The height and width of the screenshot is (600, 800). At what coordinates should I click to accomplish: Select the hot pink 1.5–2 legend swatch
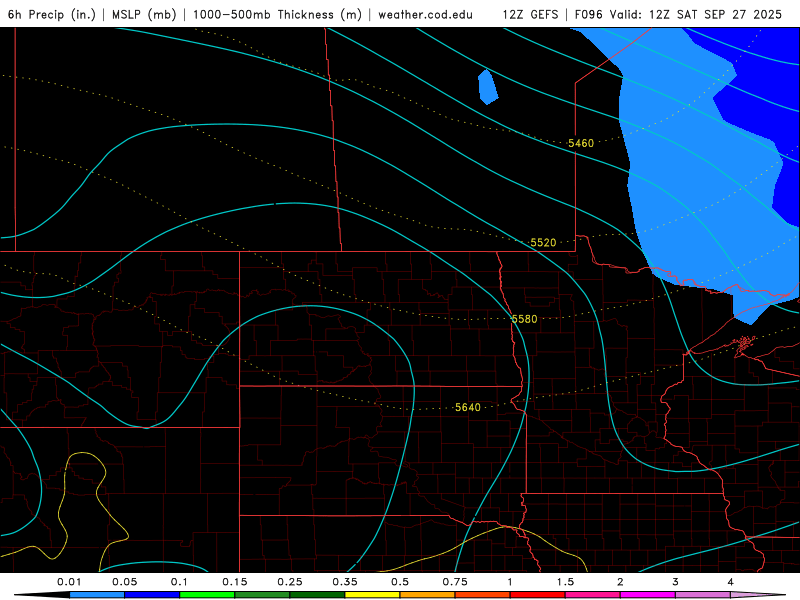tap(593, 595)
